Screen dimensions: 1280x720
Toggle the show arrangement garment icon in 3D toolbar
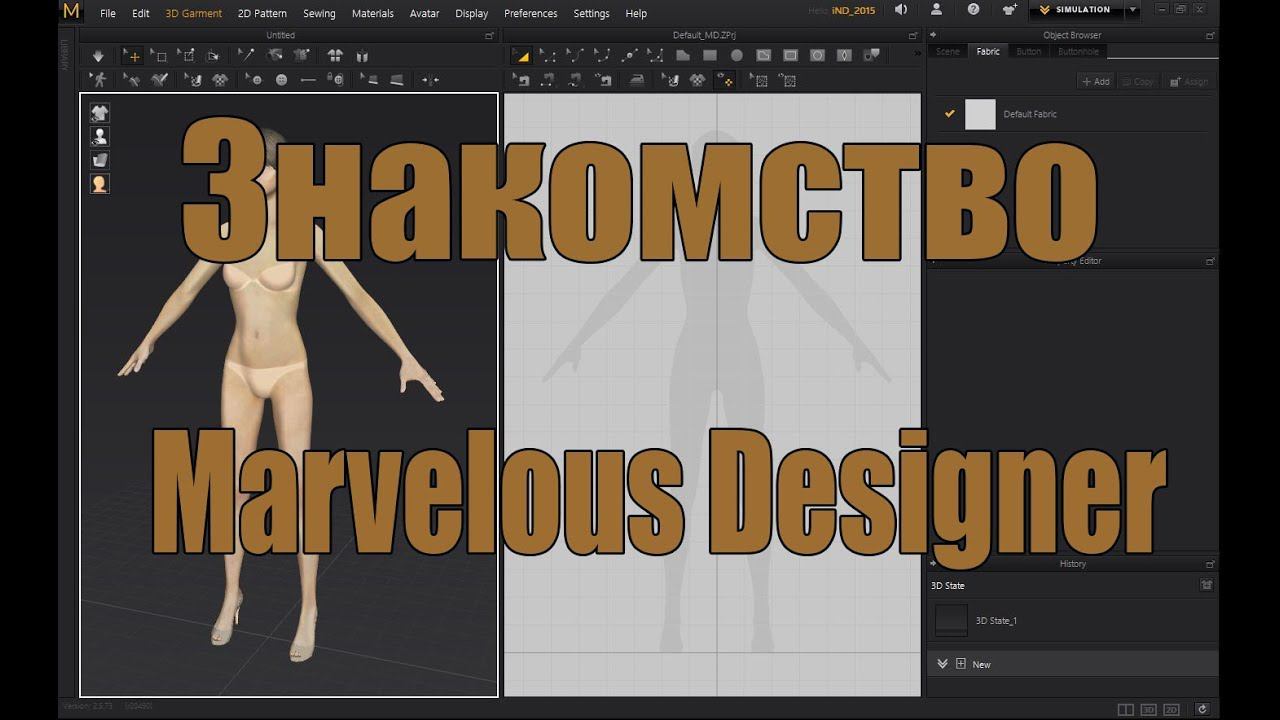[x=334, y=56]
